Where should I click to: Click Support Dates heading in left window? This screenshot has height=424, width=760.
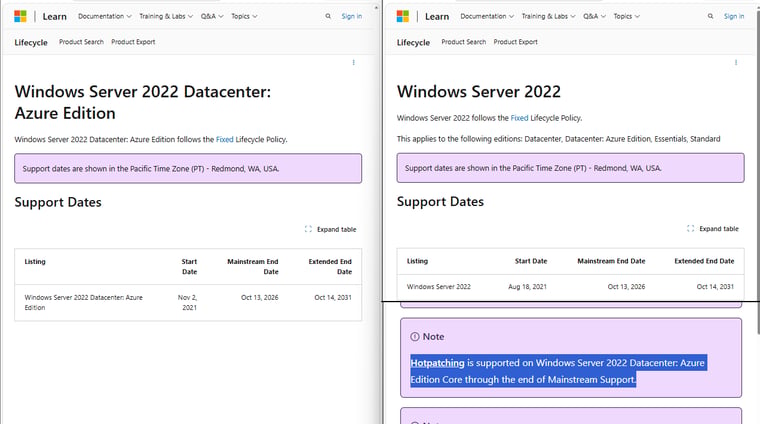pos(58,202)
